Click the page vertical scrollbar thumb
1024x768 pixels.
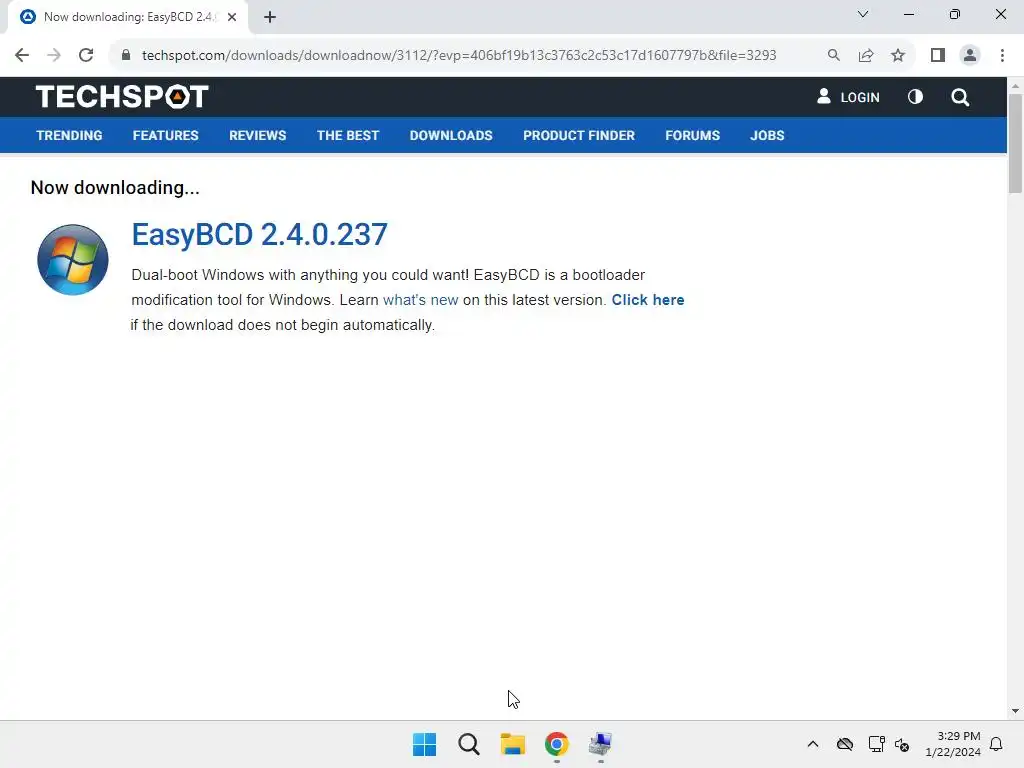tap(1015, 144)
